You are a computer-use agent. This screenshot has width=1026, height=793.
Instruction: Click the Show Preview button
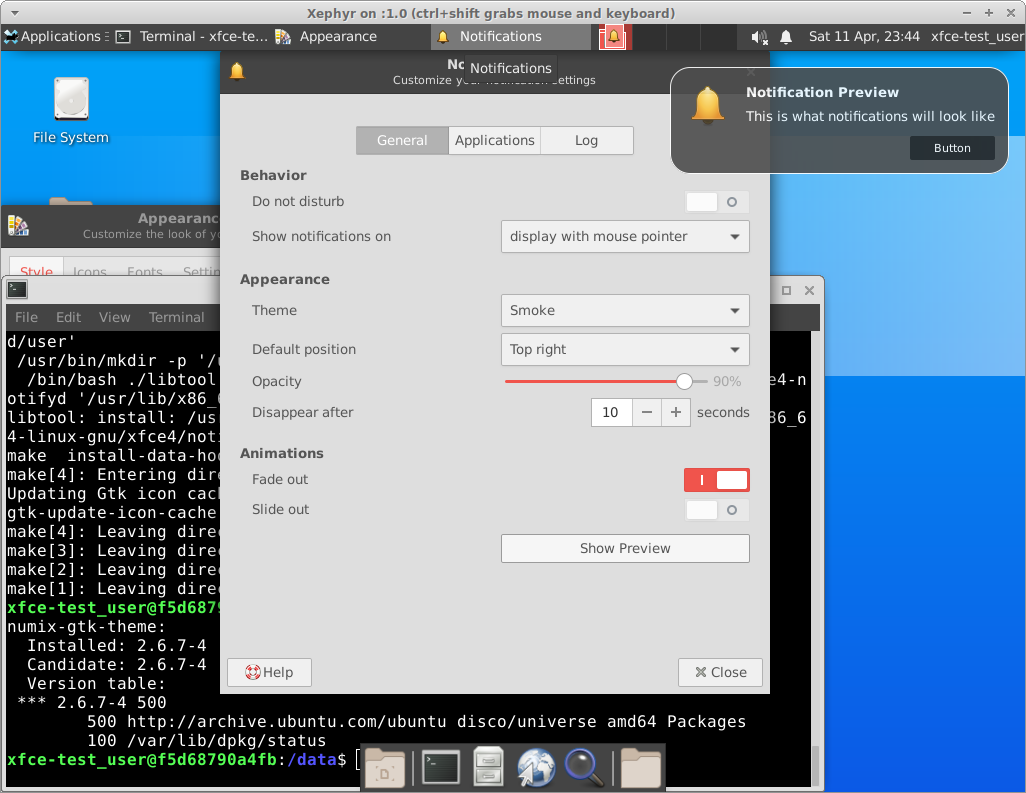coord(624,549)
